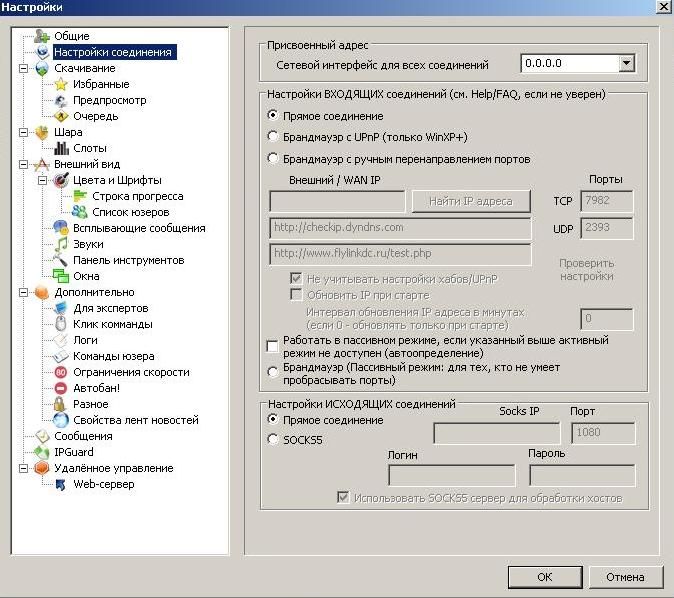Click the Найти IP адреса button

471,201
